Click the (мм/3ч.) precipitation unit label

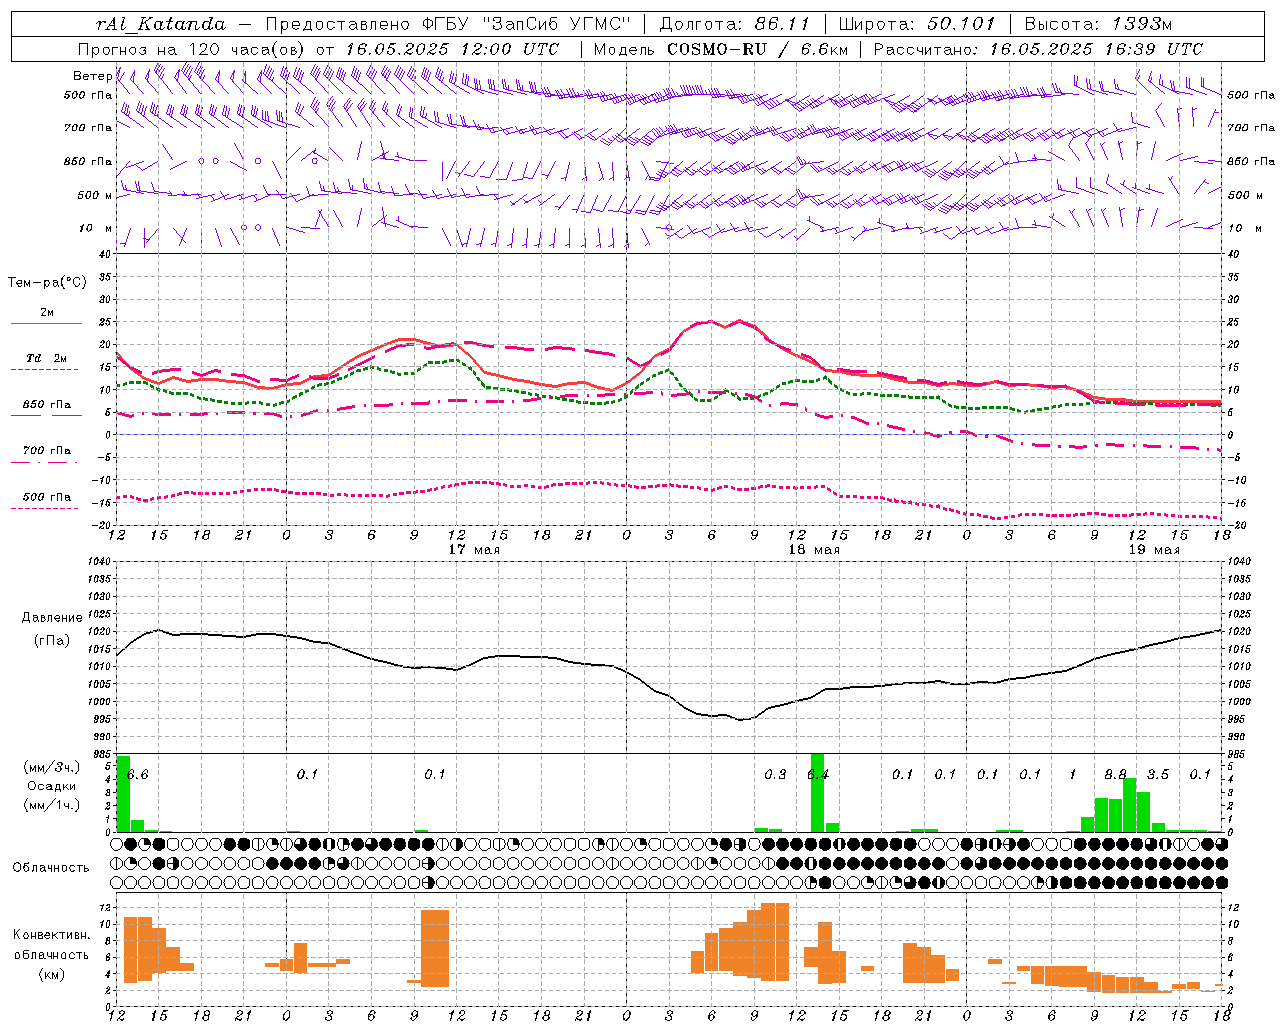(x=52, y=767)
